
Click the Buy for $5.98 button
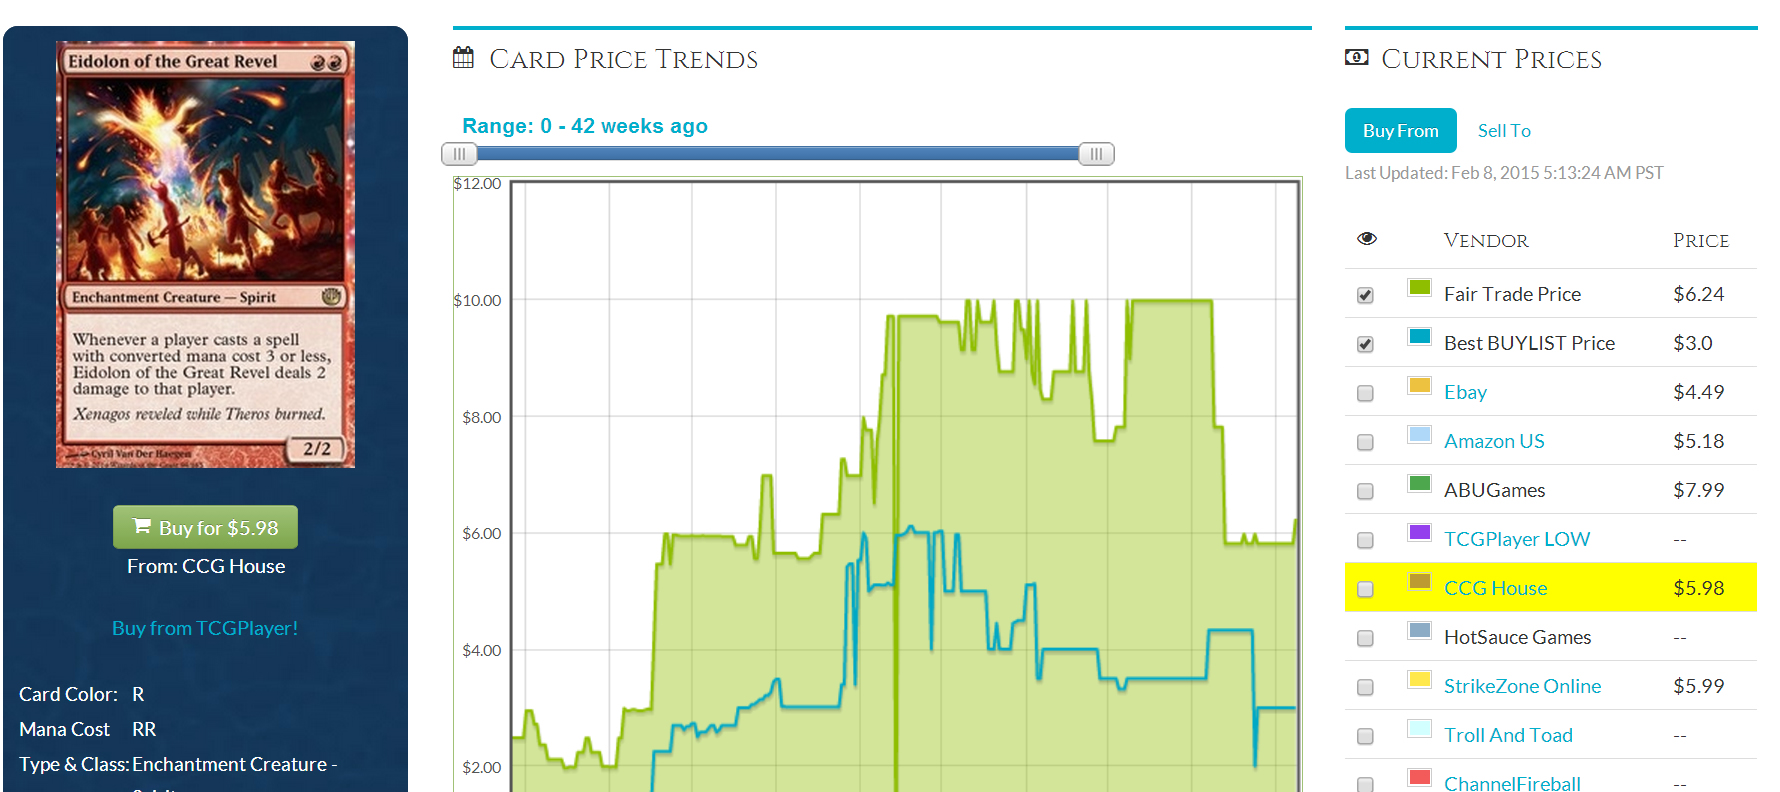(x=205, y=527)
